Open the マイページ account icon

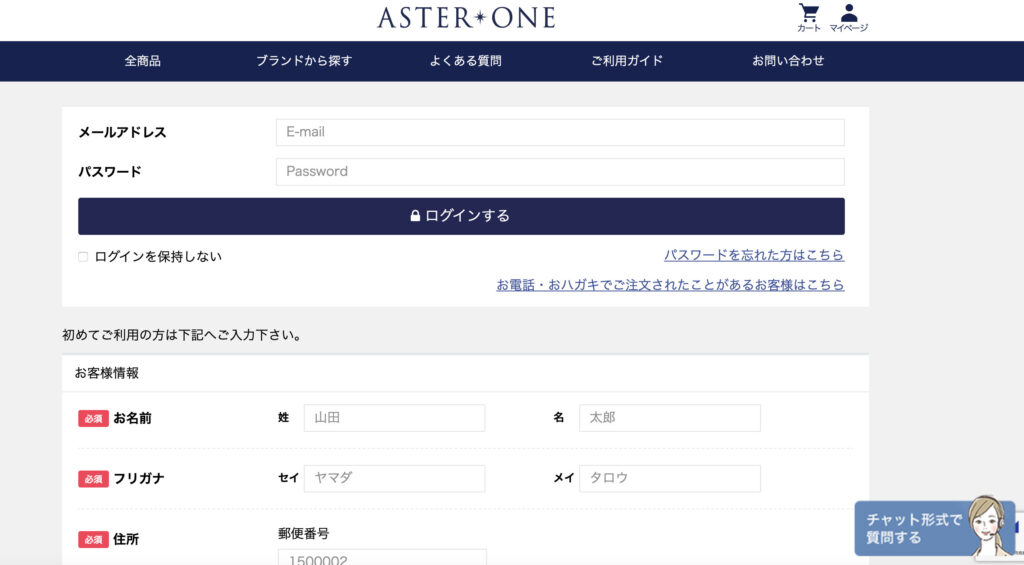[x=848, y=18]
